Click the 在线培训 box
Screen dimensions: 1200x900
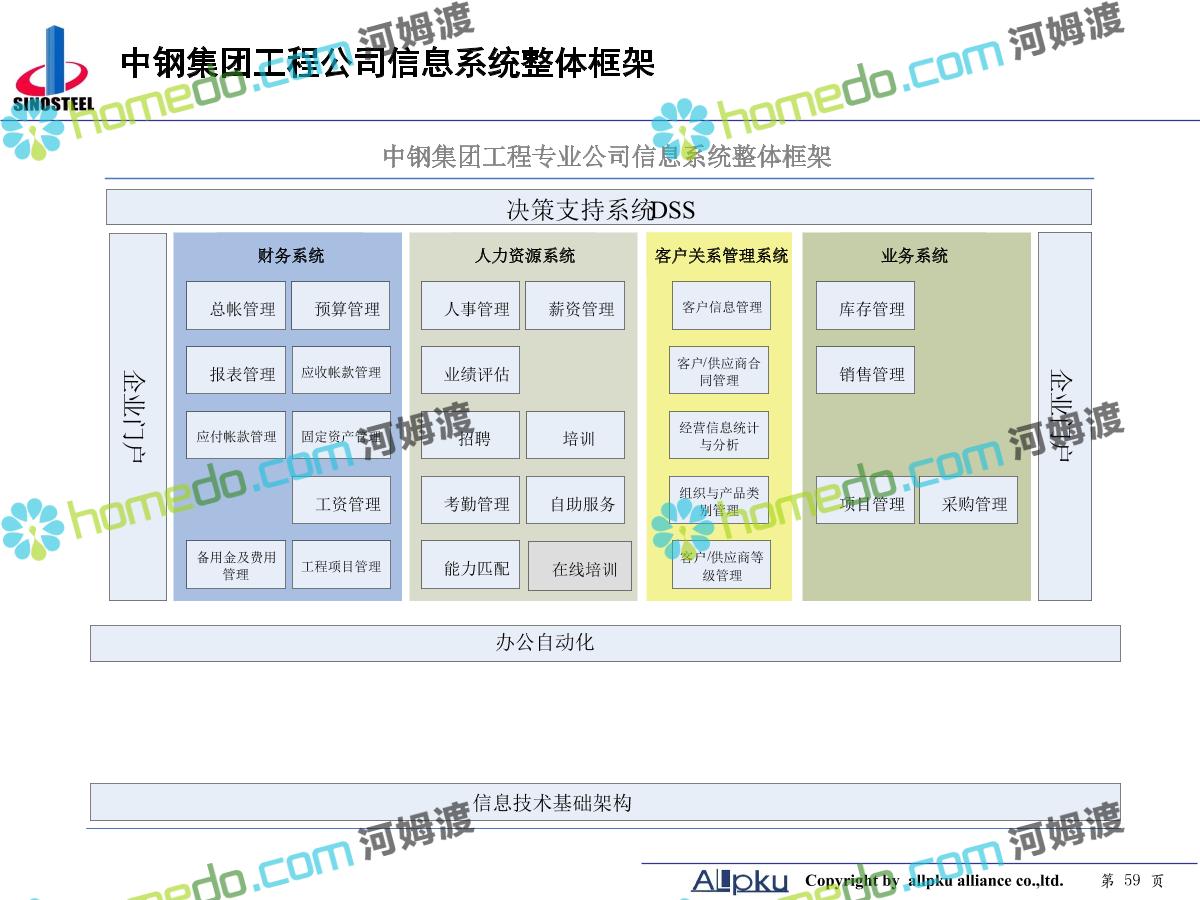(x=580, y=566)
